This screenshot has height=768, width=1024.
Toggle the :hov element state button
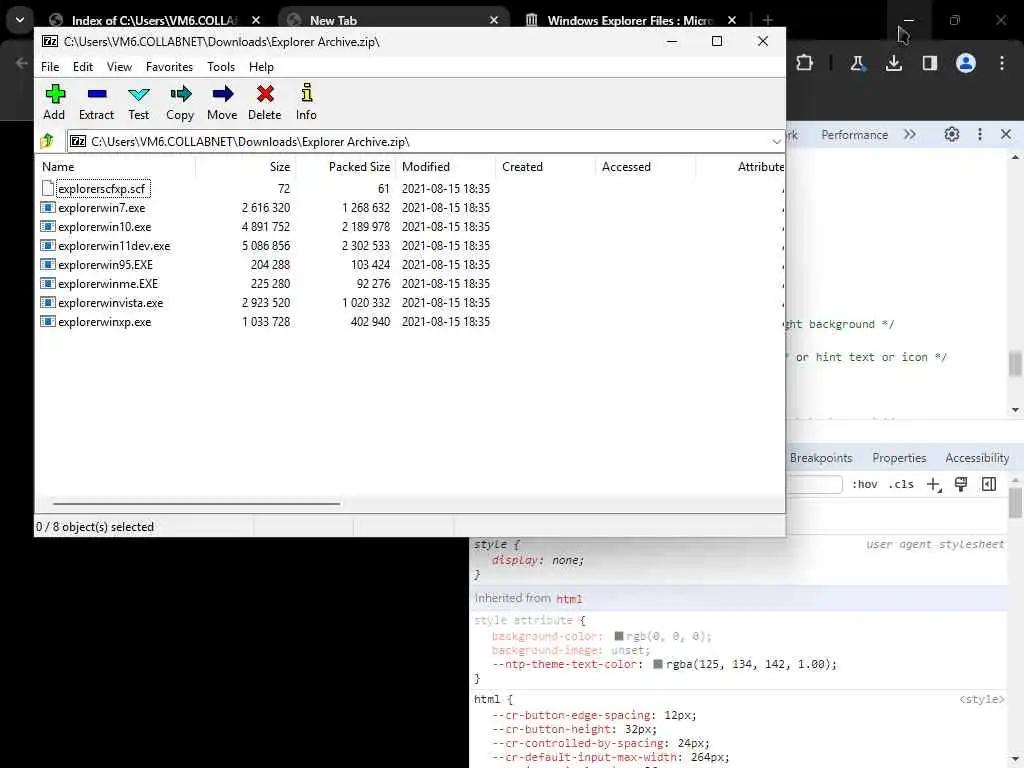[x=865, y=485]
